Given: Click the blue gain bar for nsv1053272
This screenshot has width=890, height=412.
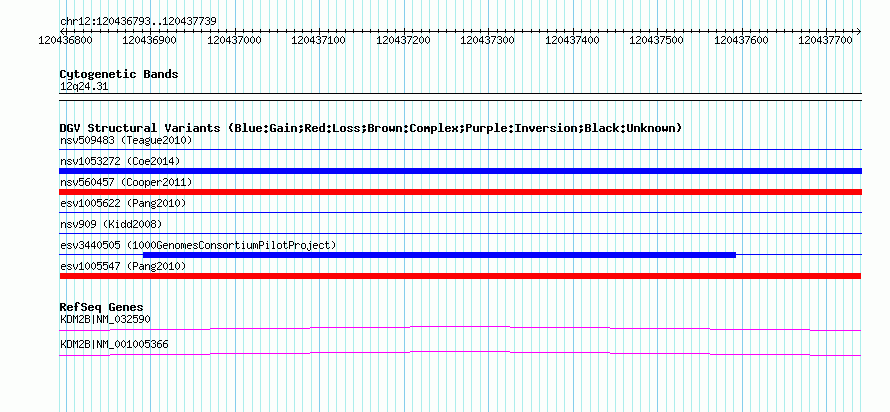Looking at the screenshot, I should pos(460,171).
